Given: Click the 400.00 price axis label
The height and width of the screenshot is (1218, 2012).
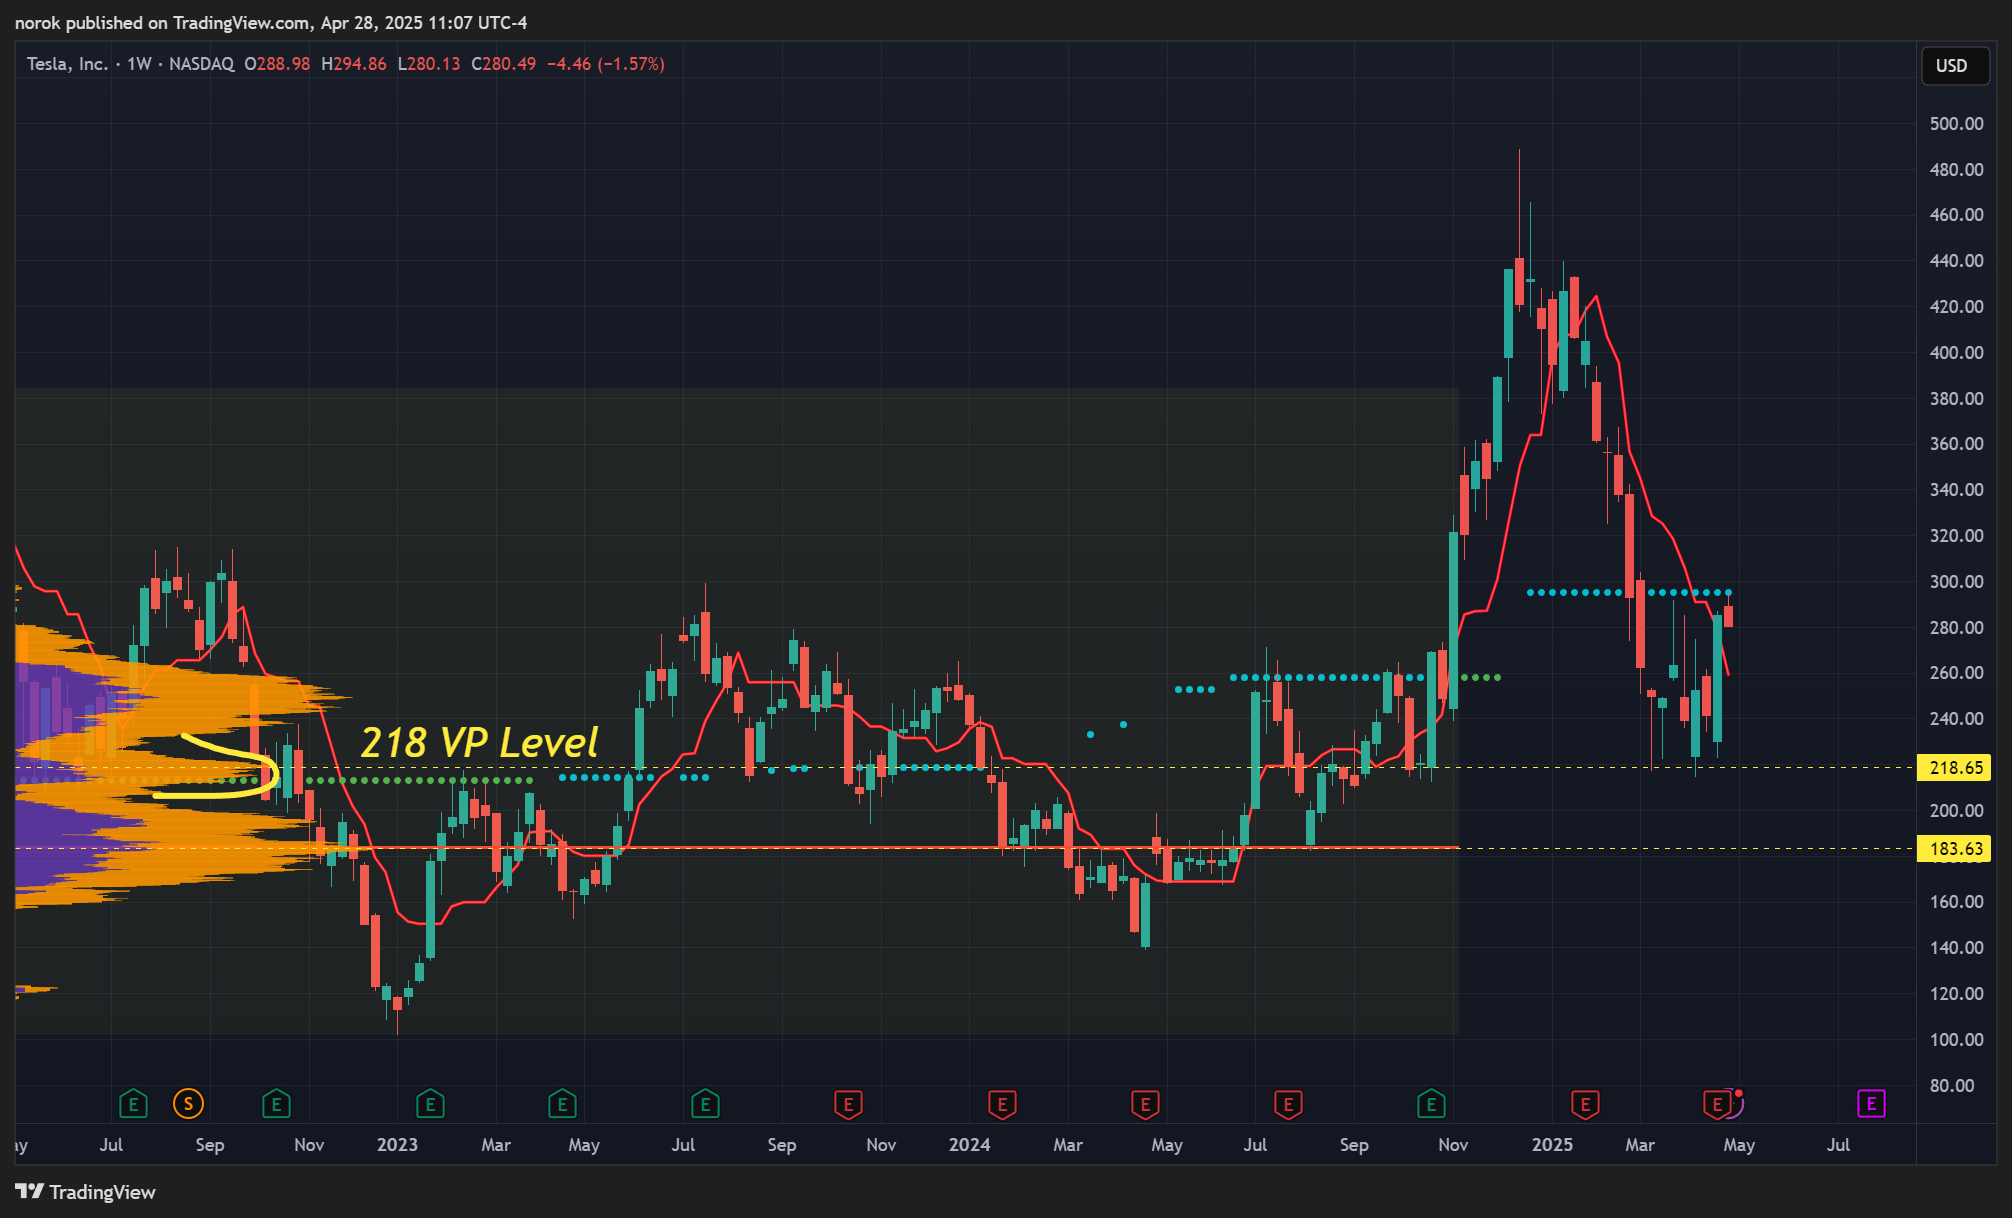Looking at the screenshot, I should pyautogui.click(x=1956, y=353).
